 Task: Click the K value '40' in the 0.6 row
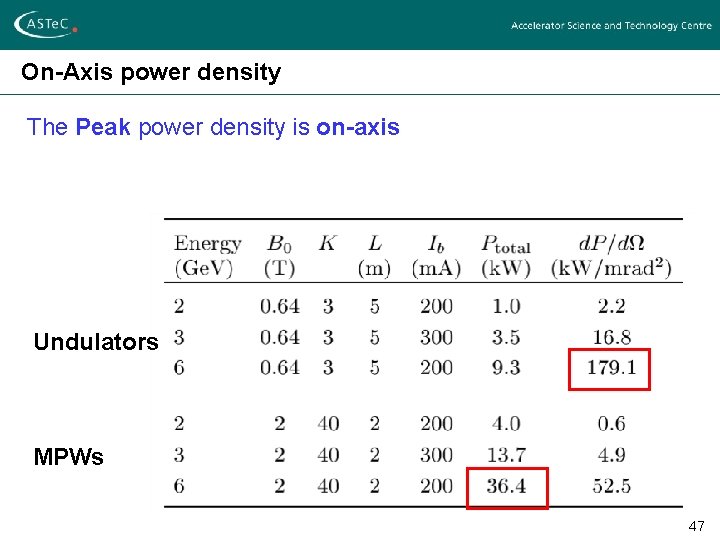pos(328,423)
